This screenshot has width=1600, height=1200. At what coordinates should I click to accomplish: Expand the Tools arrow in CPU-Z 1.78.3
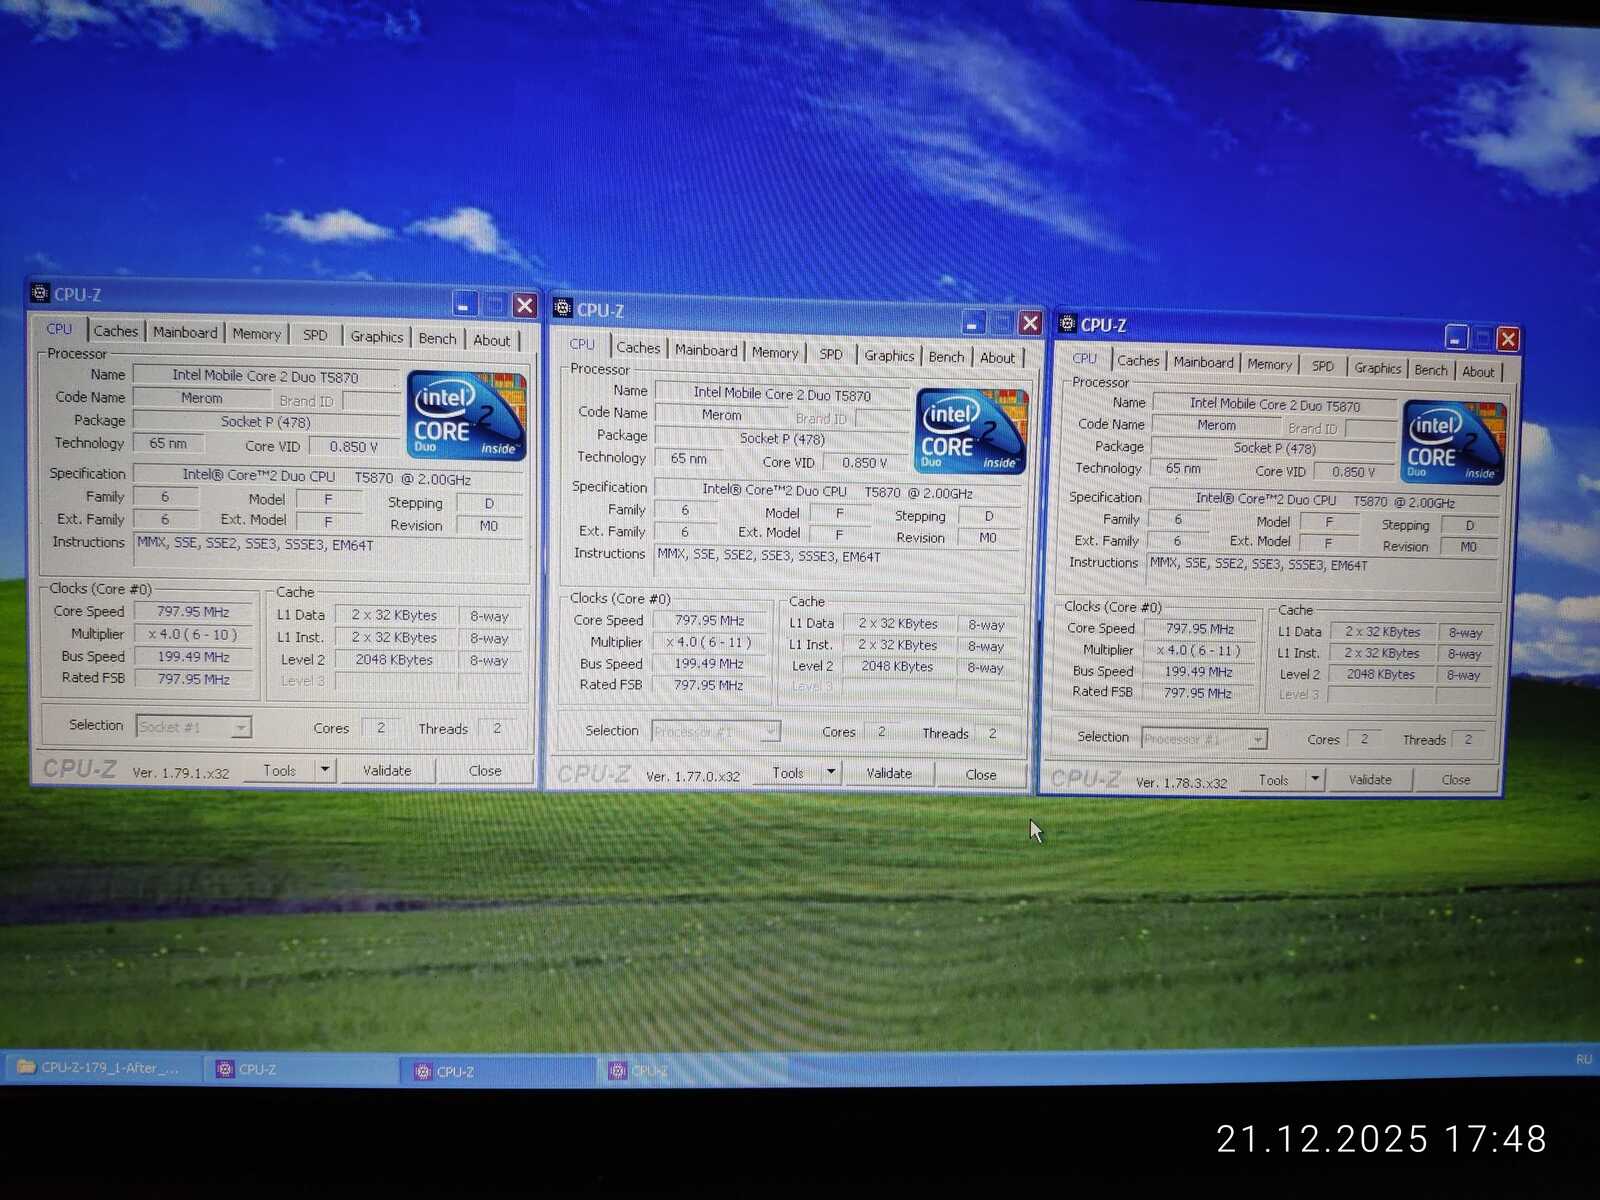(x=1315, y=780)
